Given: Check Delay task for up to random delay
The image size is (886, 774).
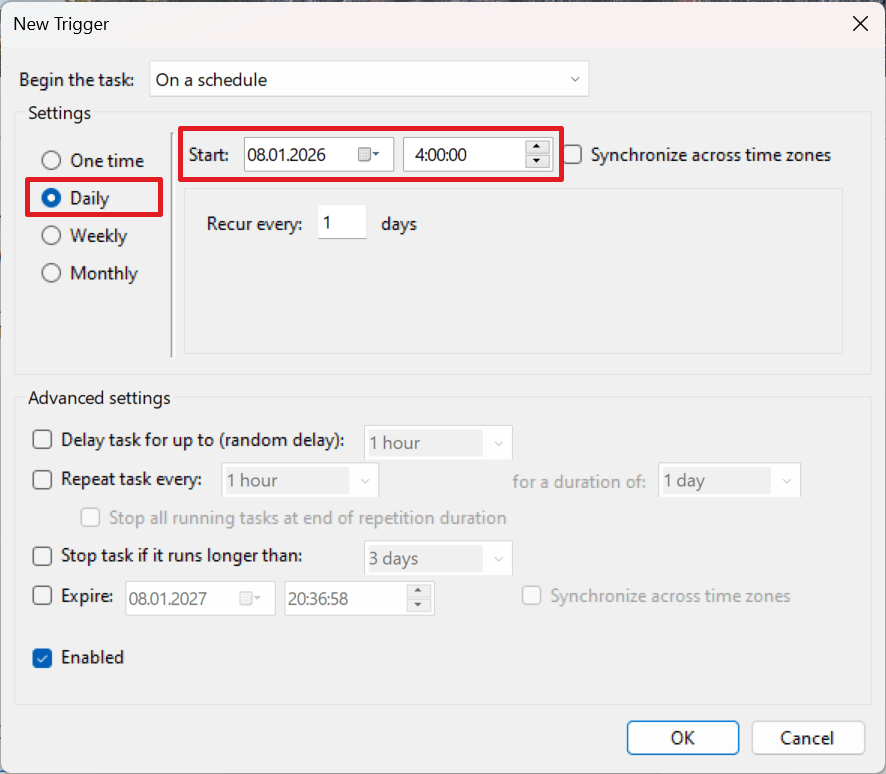Looking at the screenshot, I should (43, 439).
